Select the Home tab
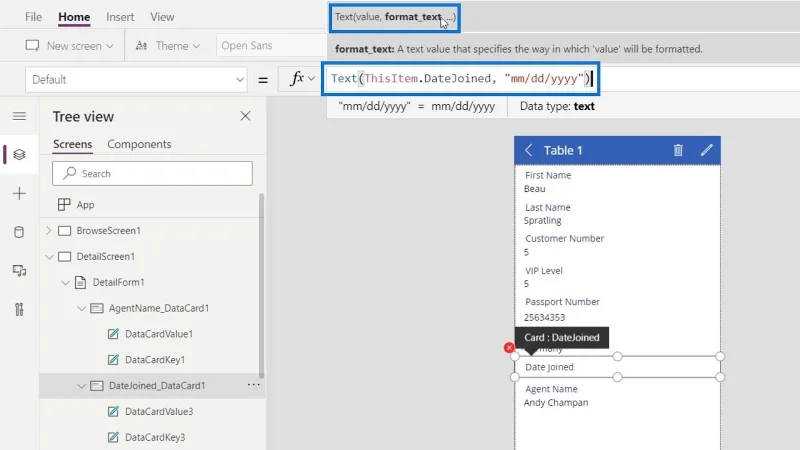The width and height of the screenshot is (800, 450). coord(74,17)
